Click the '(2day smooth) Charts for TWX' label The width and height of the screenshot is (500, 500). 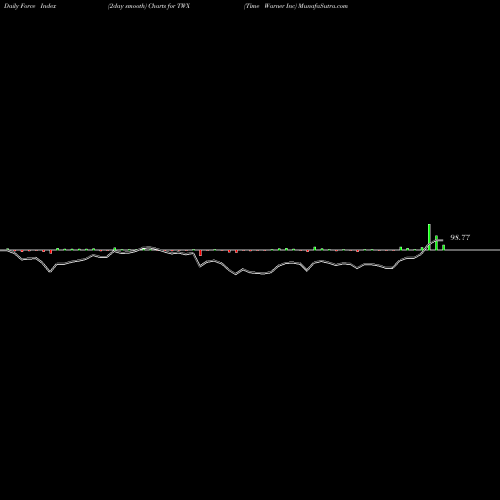click(x=149, y=6)
